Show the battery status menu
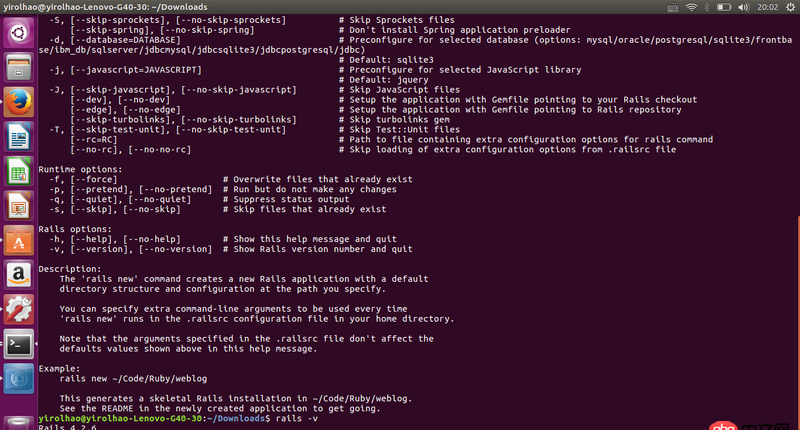This screenshot has width=800, height=430. (x=725, y=7)
